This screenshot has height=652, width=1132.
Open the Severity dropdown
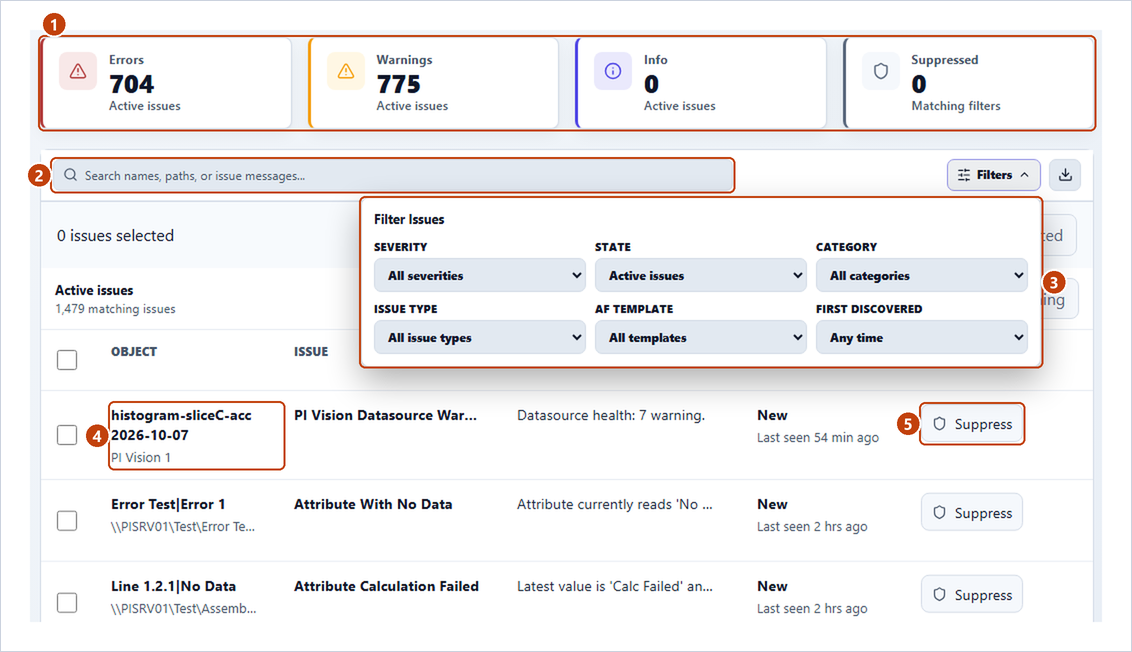tap(479, 275)
